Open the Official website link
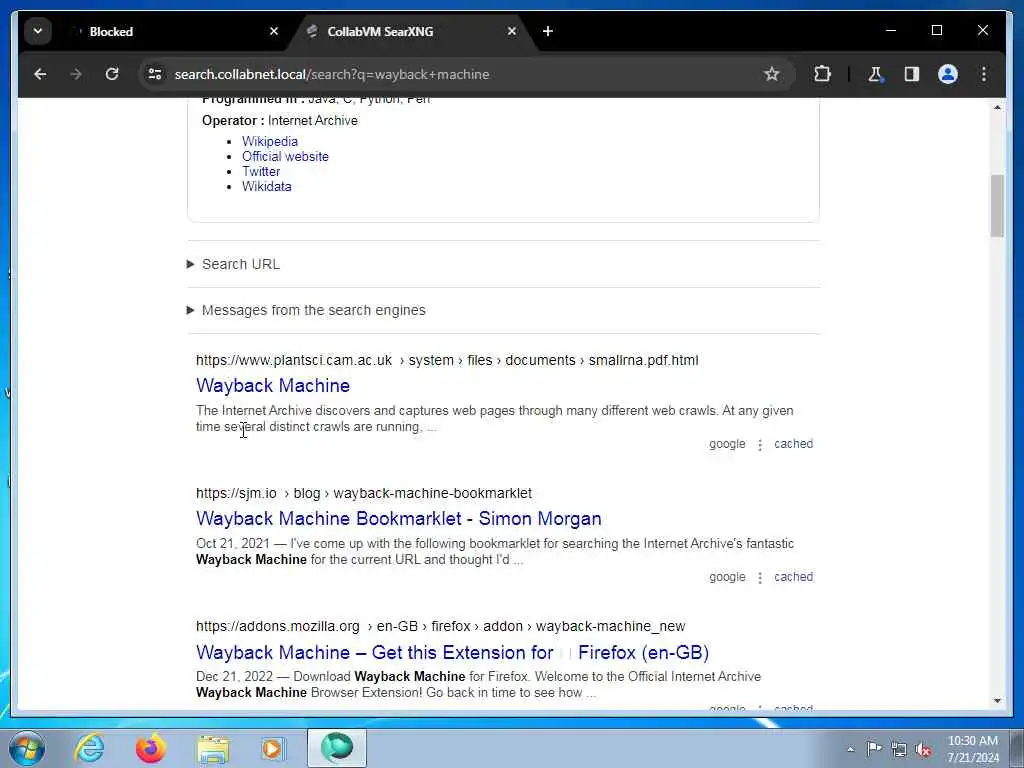The width and height of the screenshot is (1024, 768). coord(285,157)
